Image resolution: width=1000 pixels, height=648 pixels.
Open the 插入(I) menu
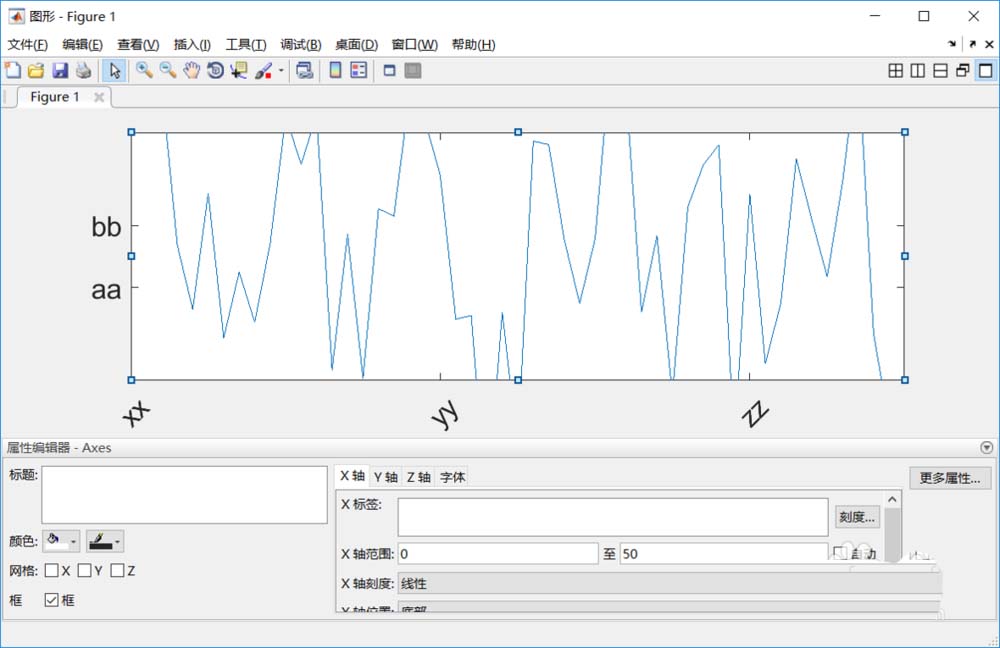192,45
